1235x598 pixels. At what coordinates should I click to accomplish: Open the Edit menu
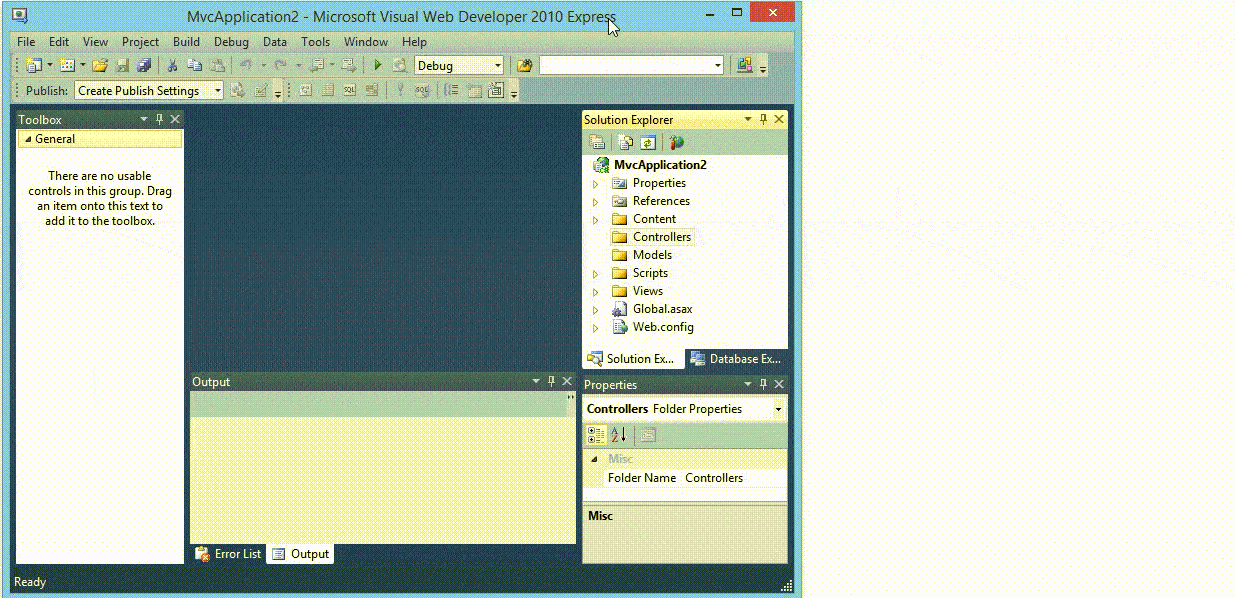pos(59,42)
